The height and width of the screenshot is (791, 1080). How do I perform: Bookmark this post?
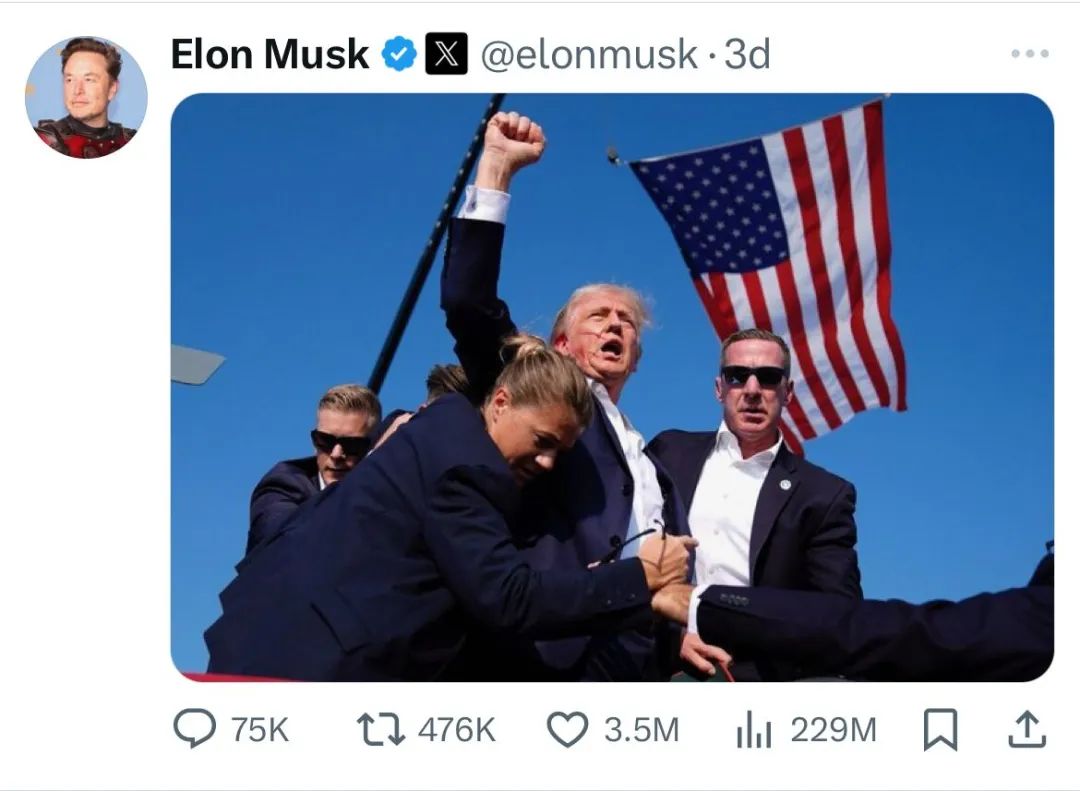pyautogui.click(x=940, y=729)
